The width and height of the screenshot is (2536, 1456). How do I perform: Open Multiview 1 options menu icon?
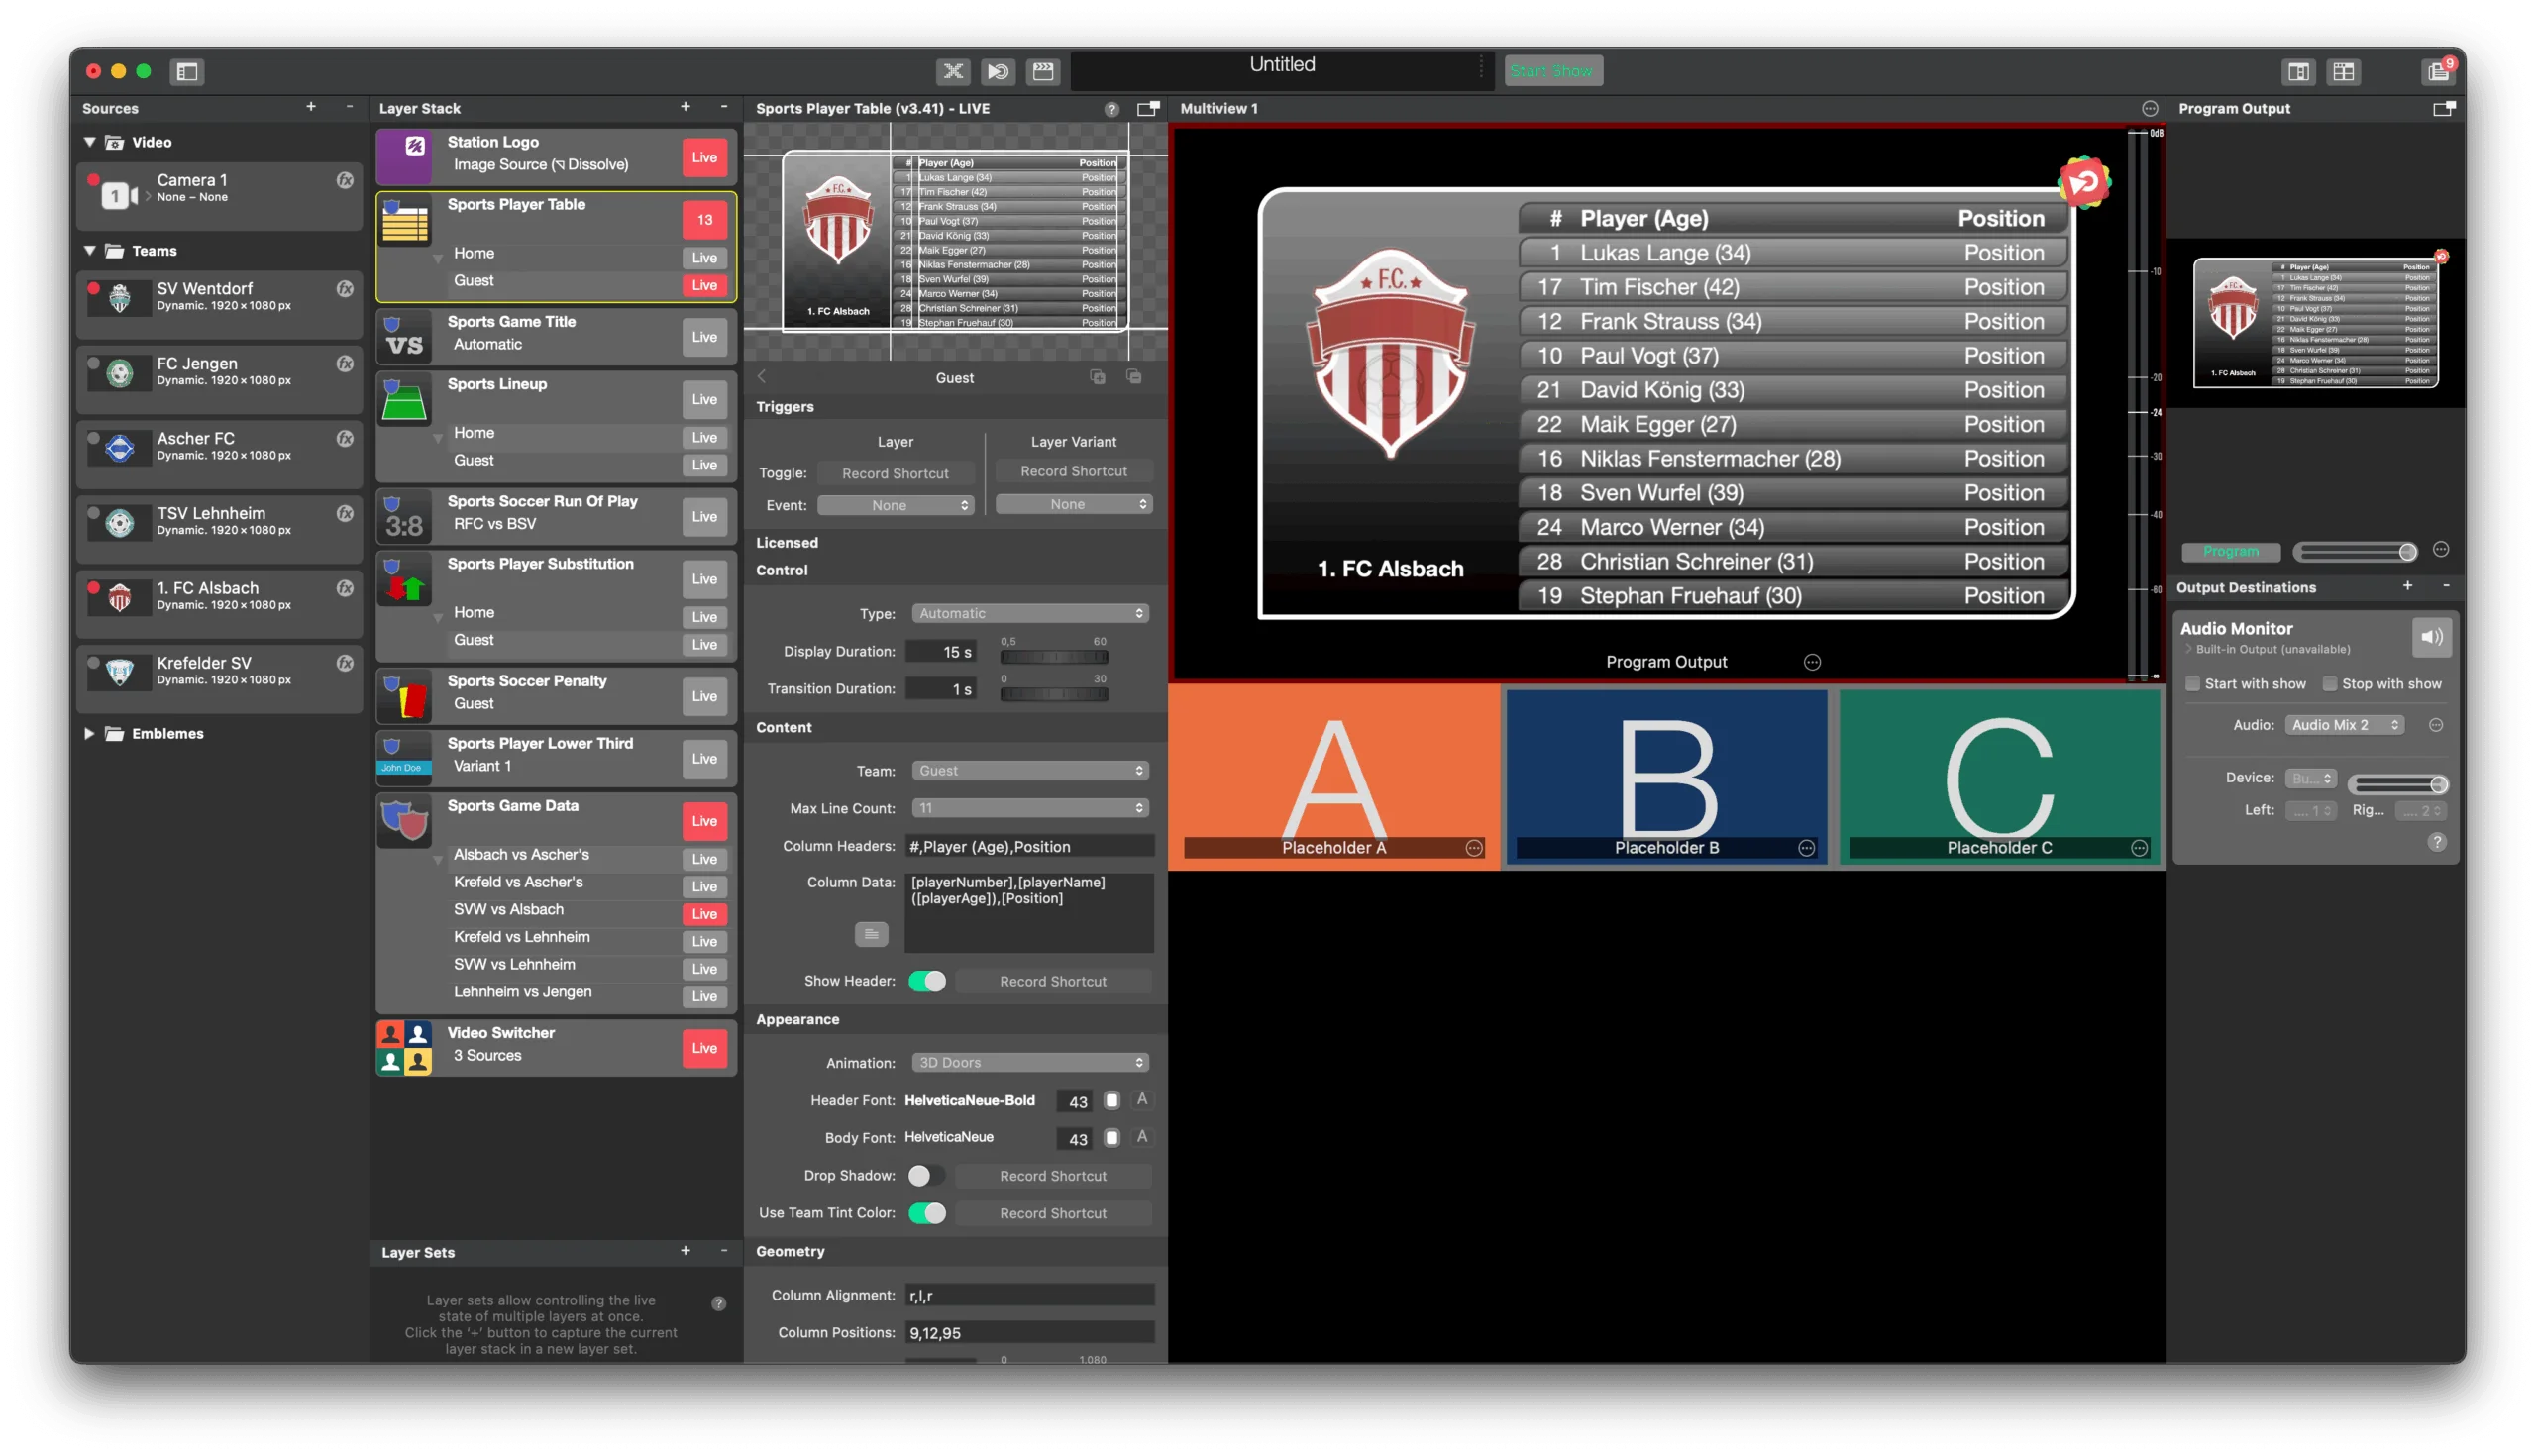tap(2149, 108)
